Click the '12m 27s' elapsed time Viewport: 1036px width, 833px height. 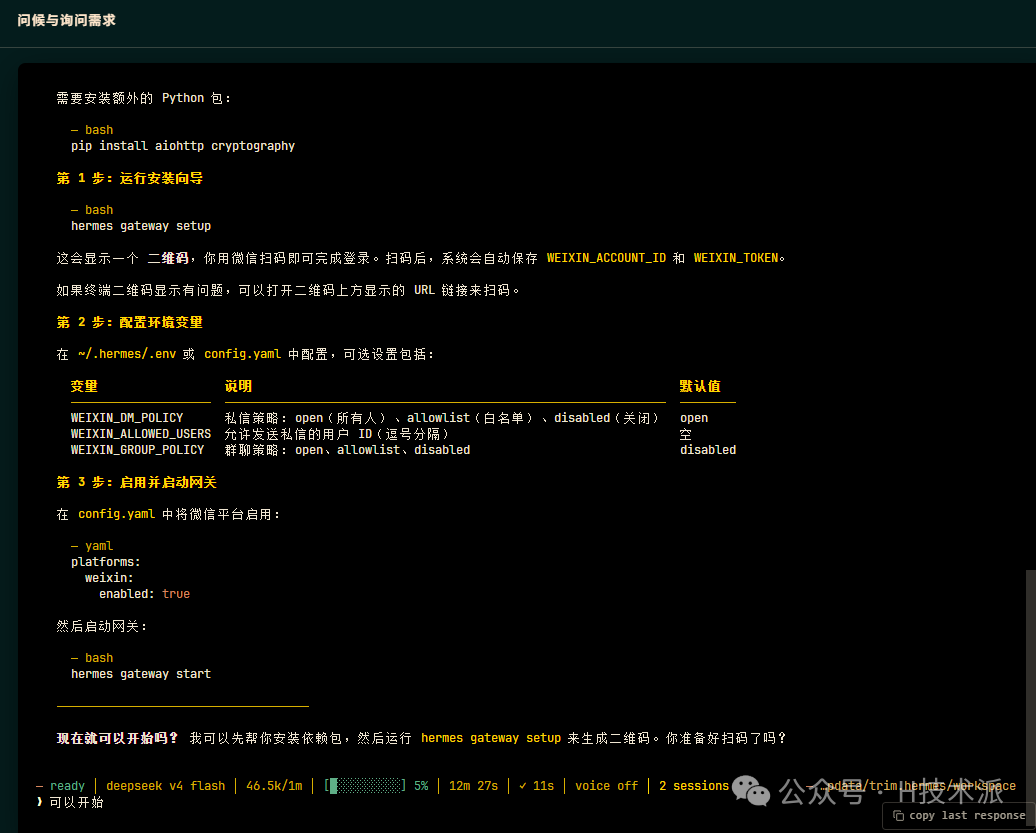473,785
